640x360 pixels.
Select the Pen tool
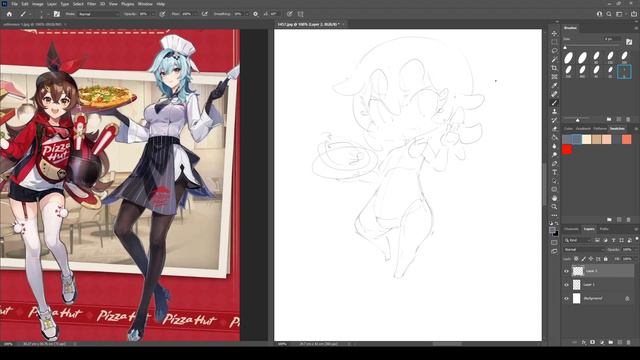(x=554, y=163)
